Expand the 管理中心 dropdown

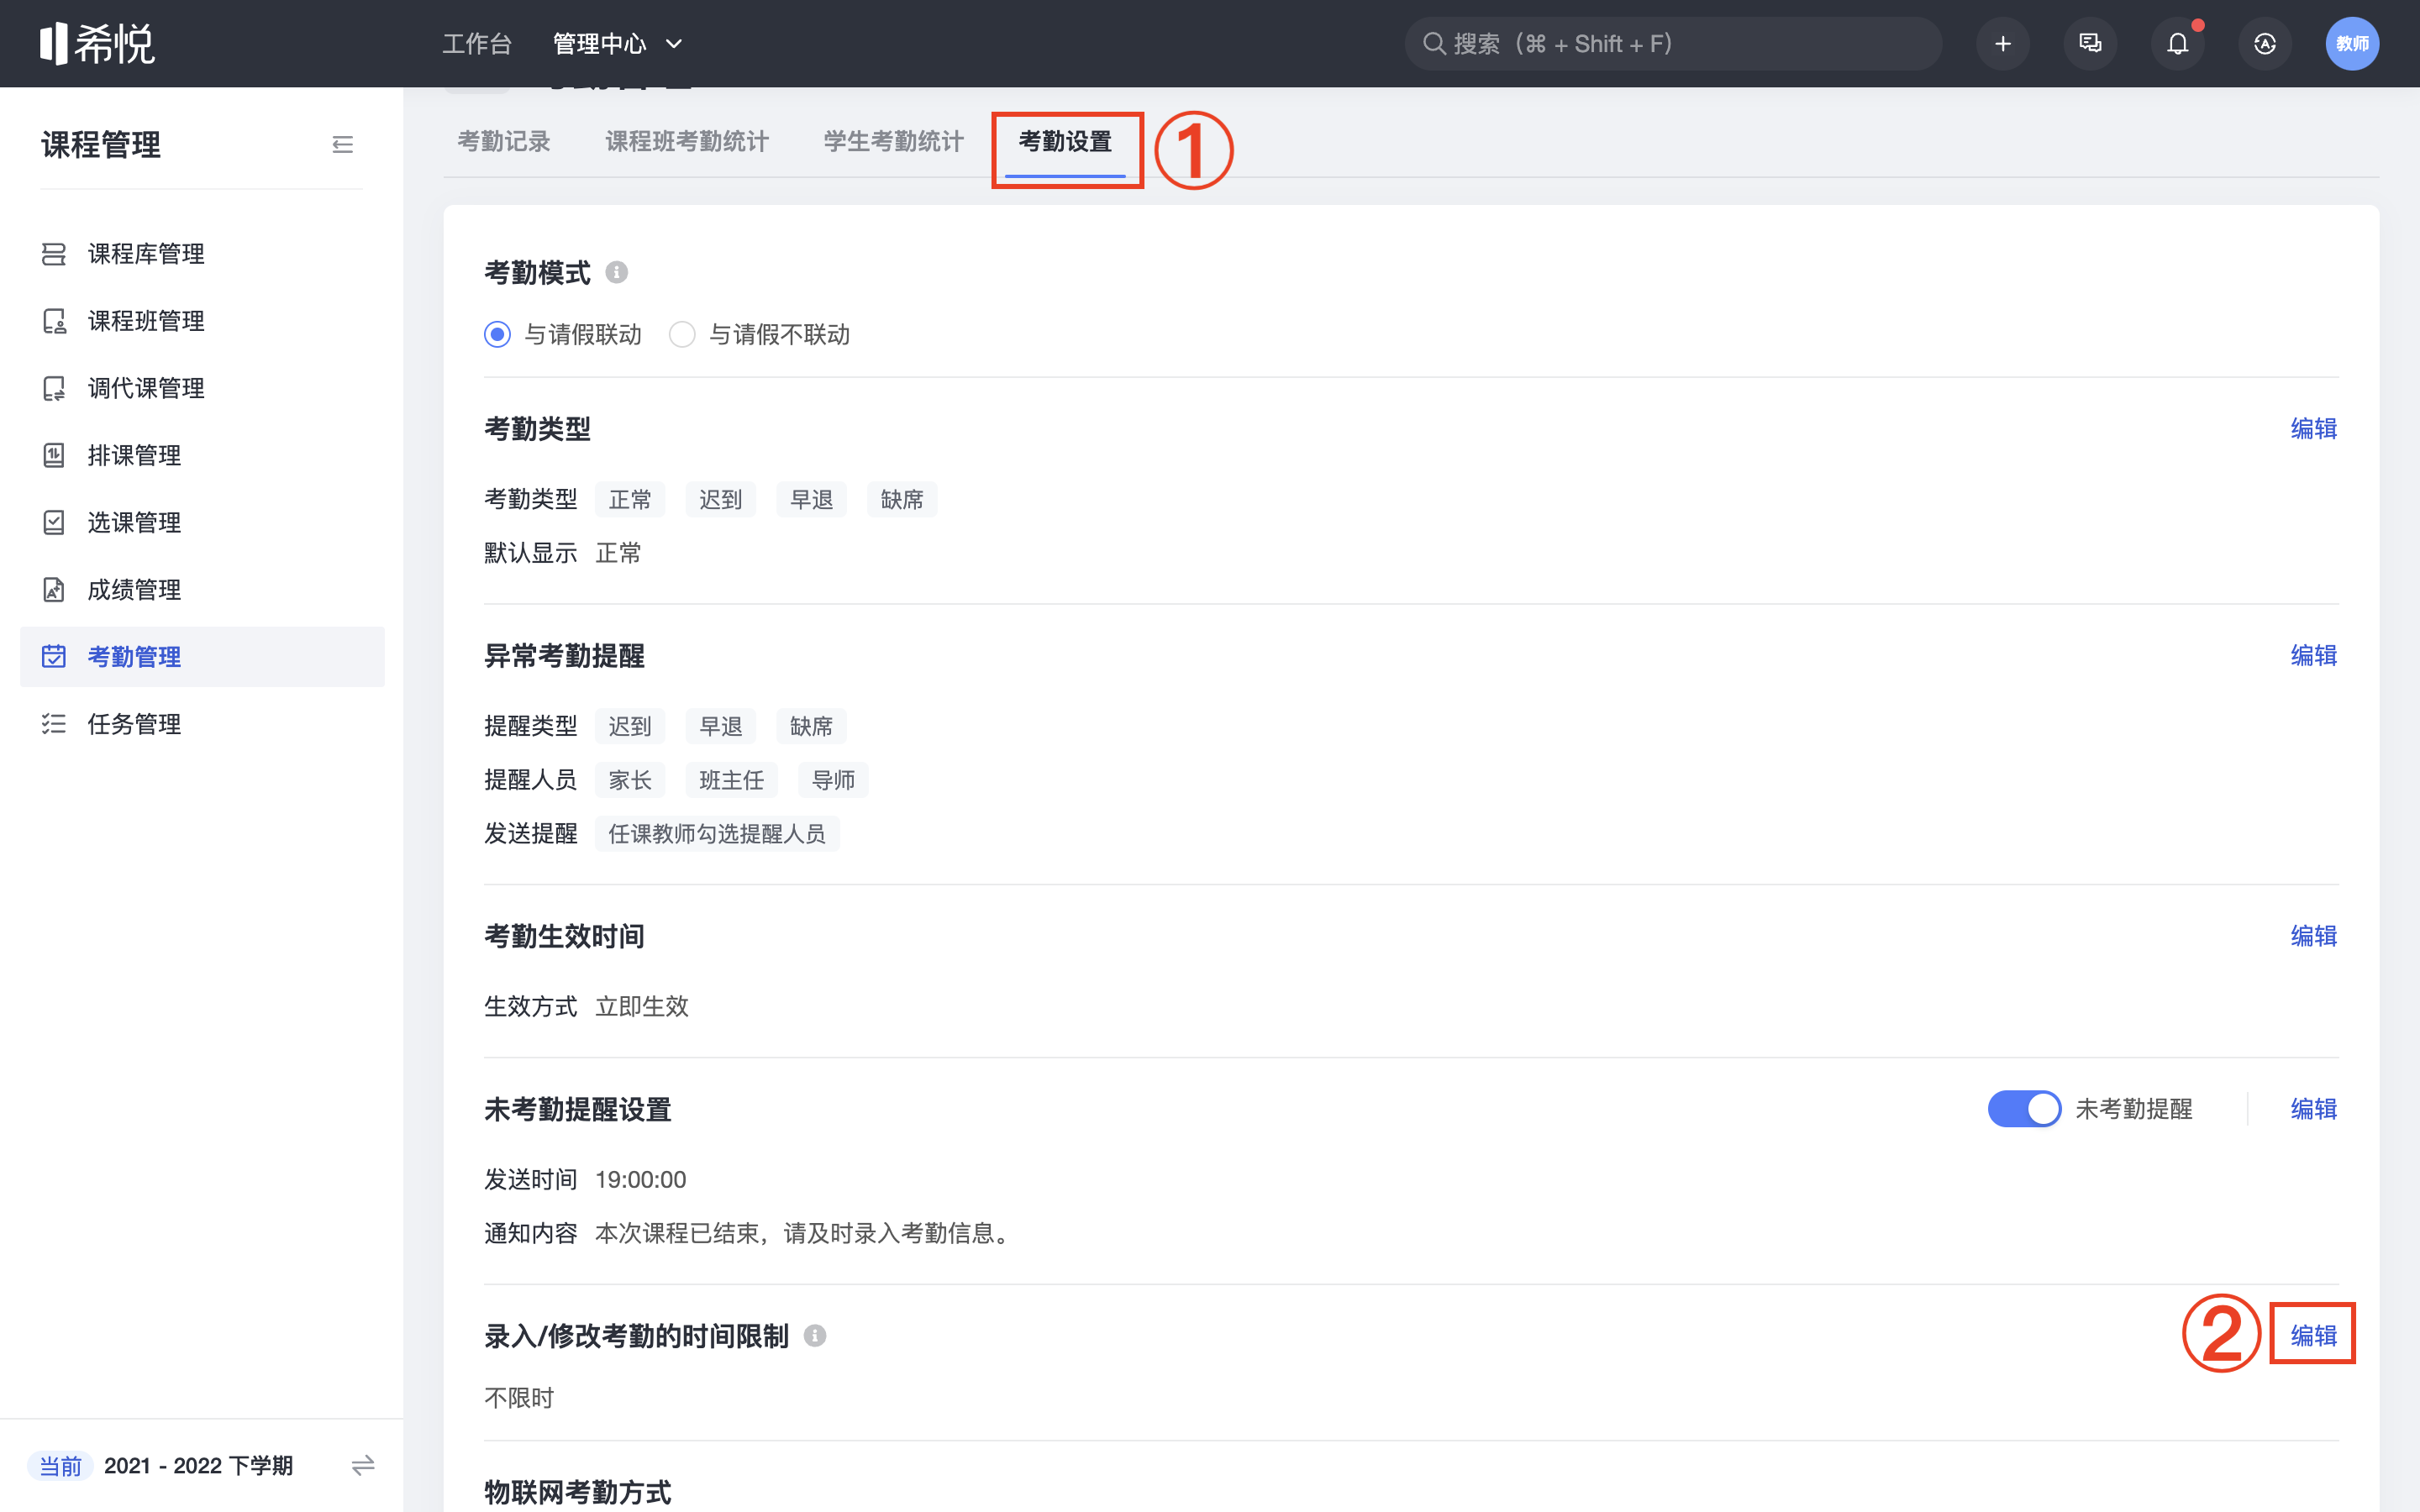618,44
